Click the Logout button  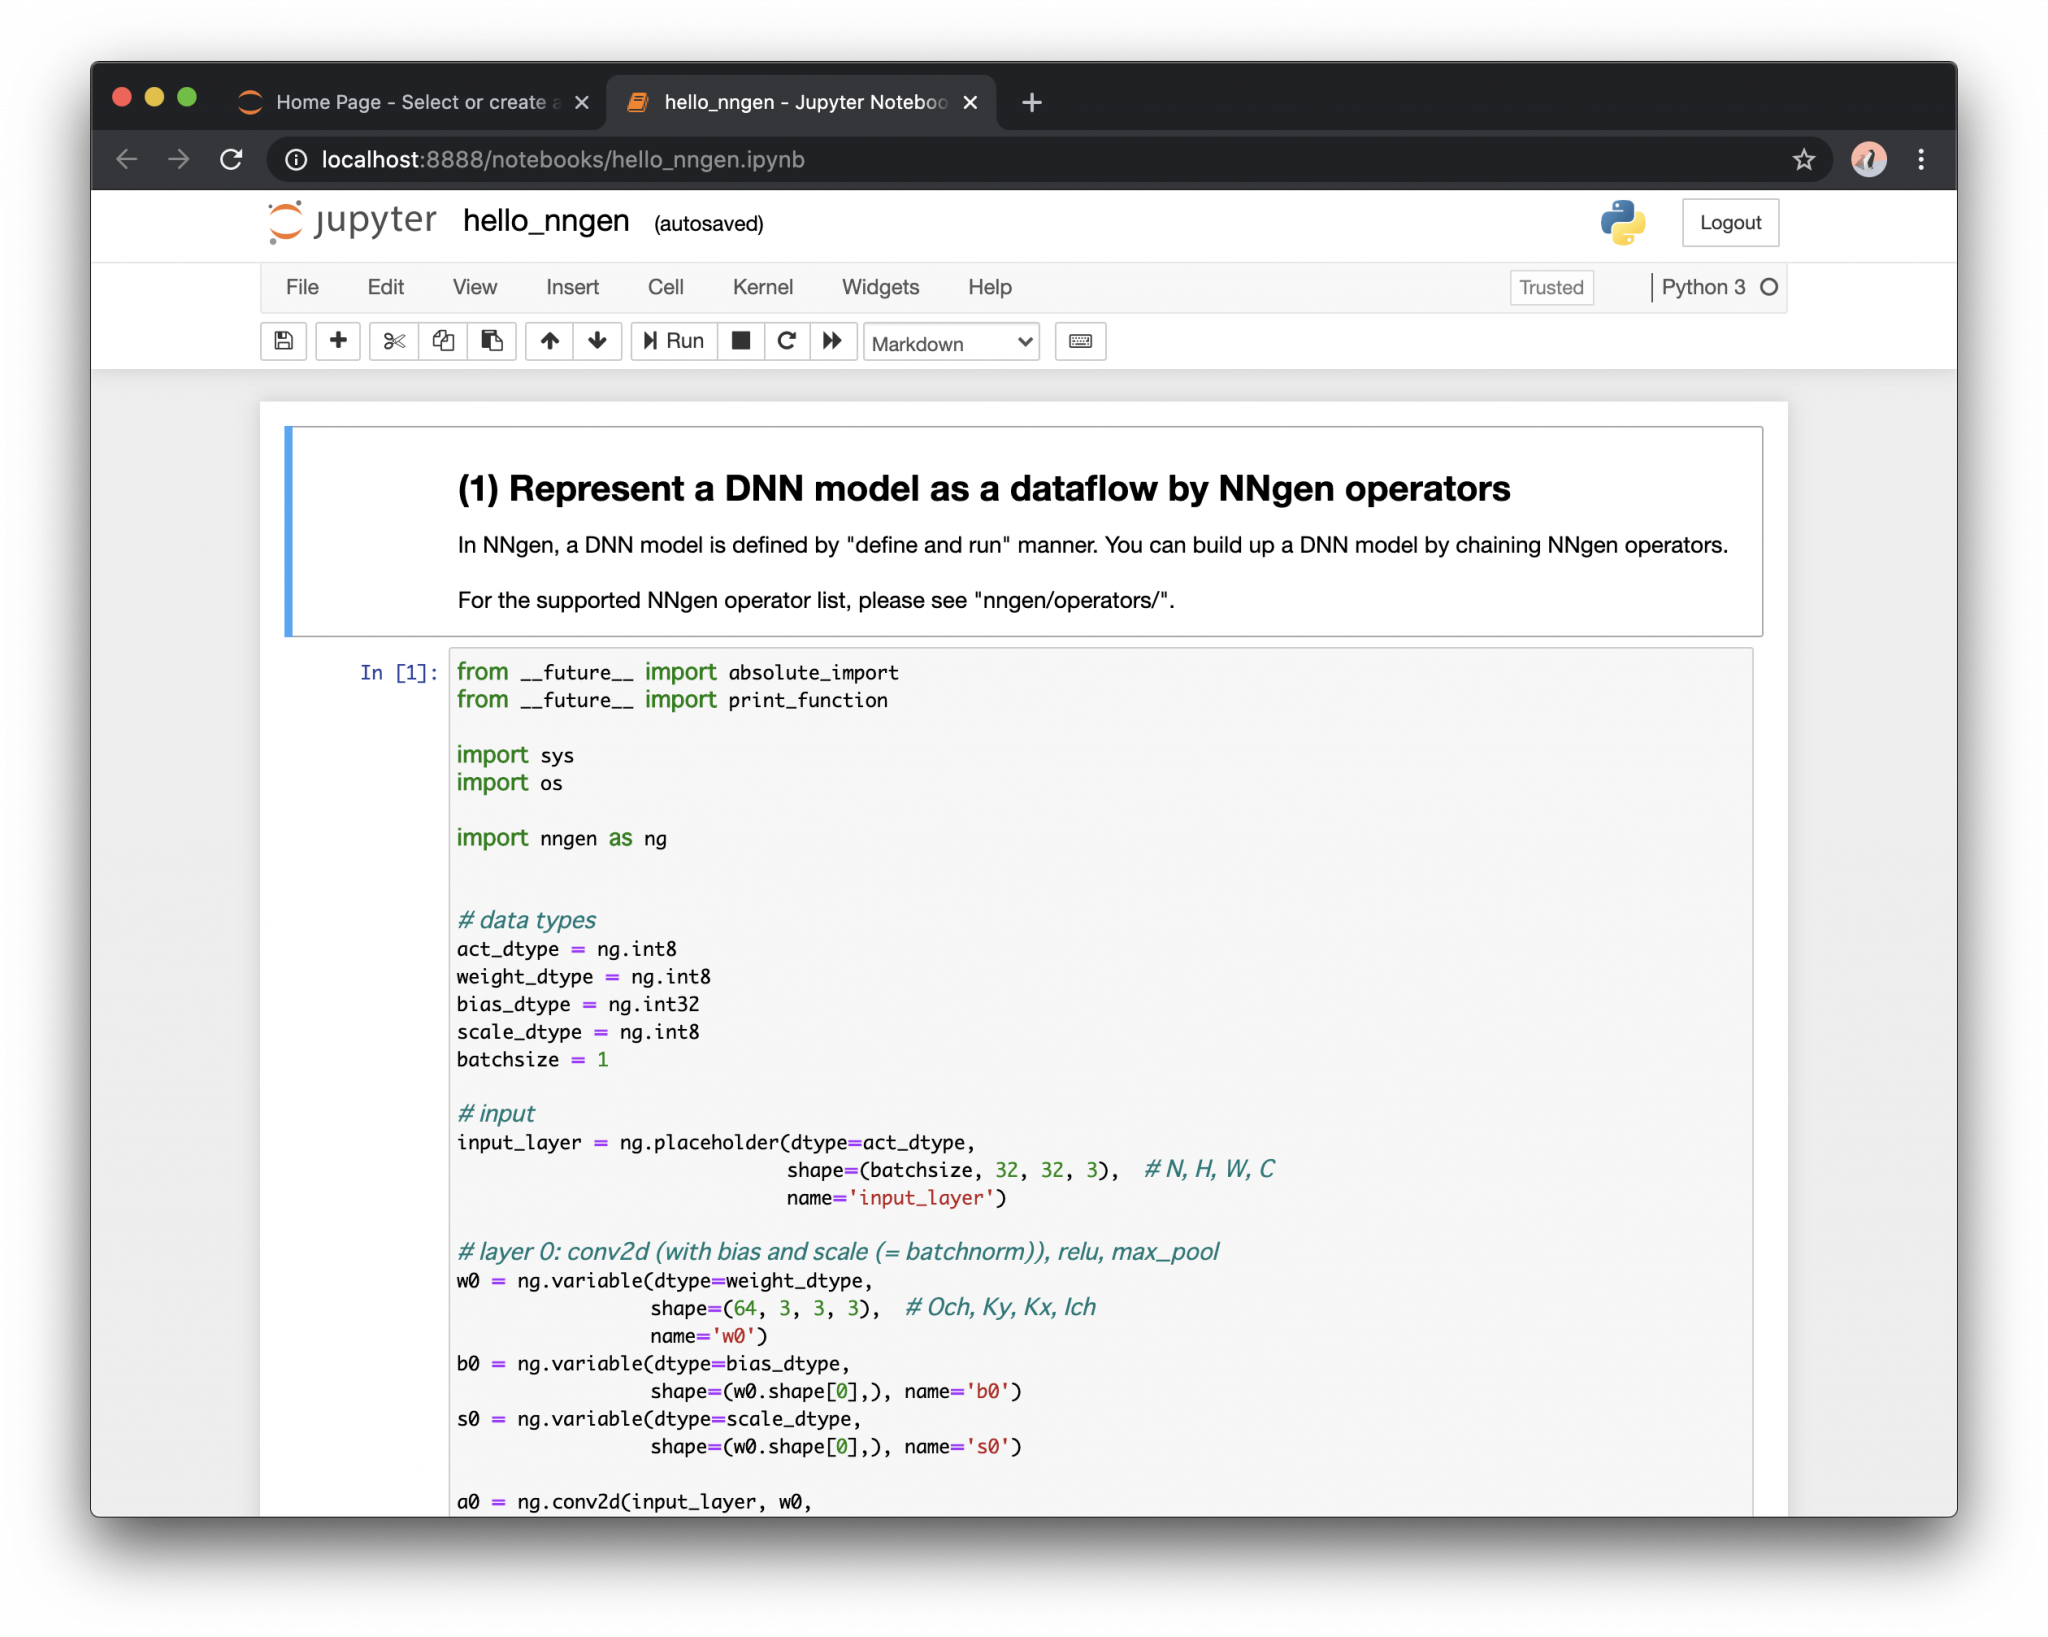(1730, 222)
